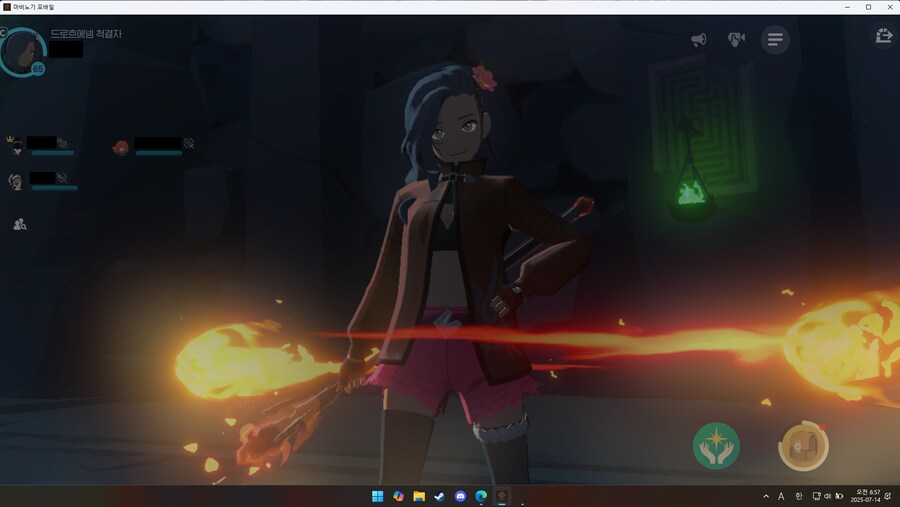The image size is (900, 507).
Task: Toggle helmeted member's crossed-out status icon
Action: (x=62, y=178)
